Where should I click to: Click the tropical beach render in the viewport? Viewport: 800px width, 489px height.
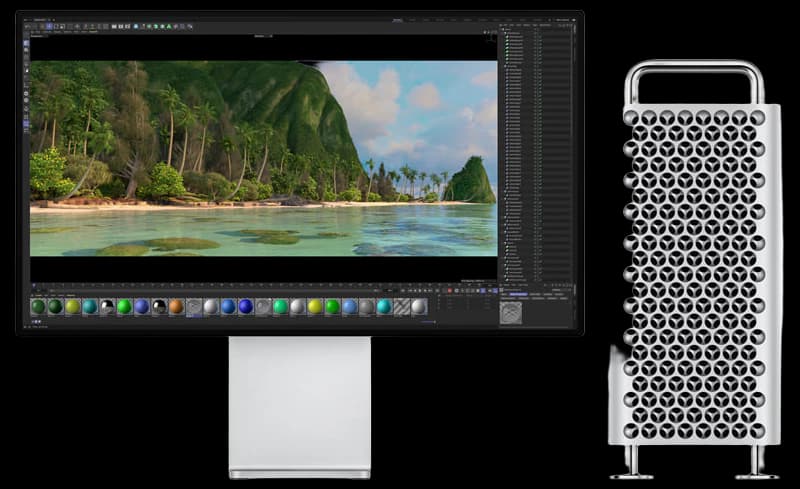pos(263,158)
